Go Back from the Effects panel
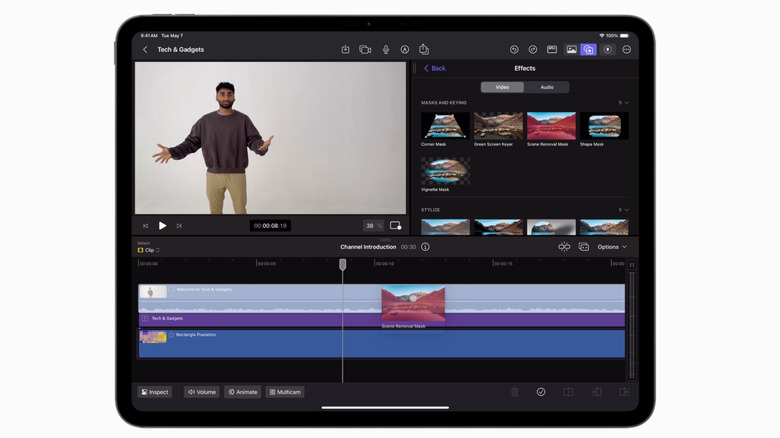 [x=435, y=68]
